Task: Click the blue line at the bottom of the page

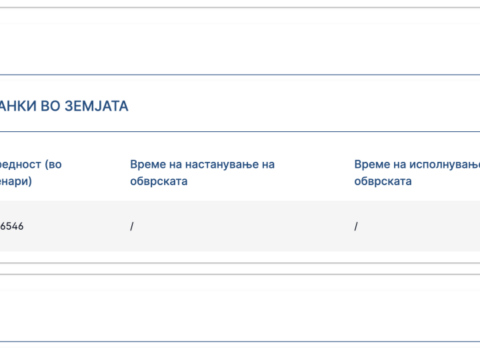Action: 240,341
